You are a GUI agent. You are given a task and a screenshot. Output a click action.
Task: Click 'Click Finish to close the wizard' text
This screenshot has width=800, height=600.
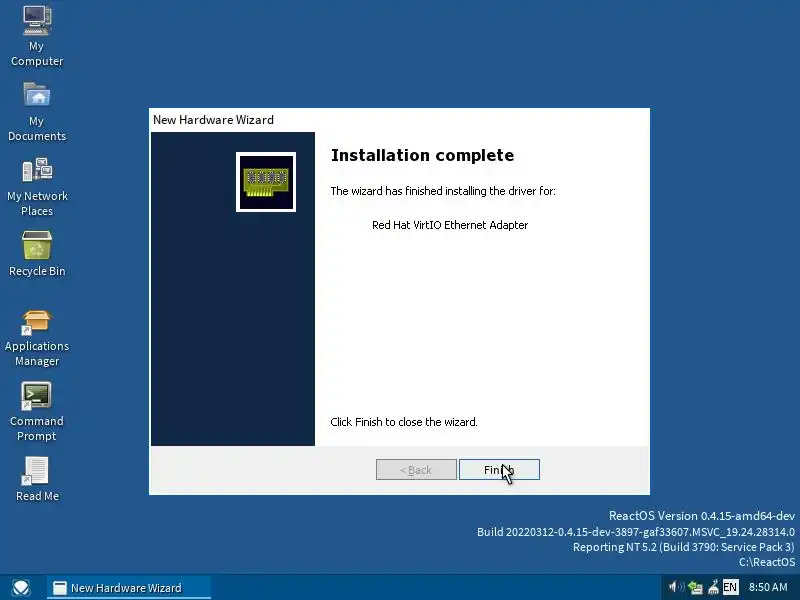[404, 422]
